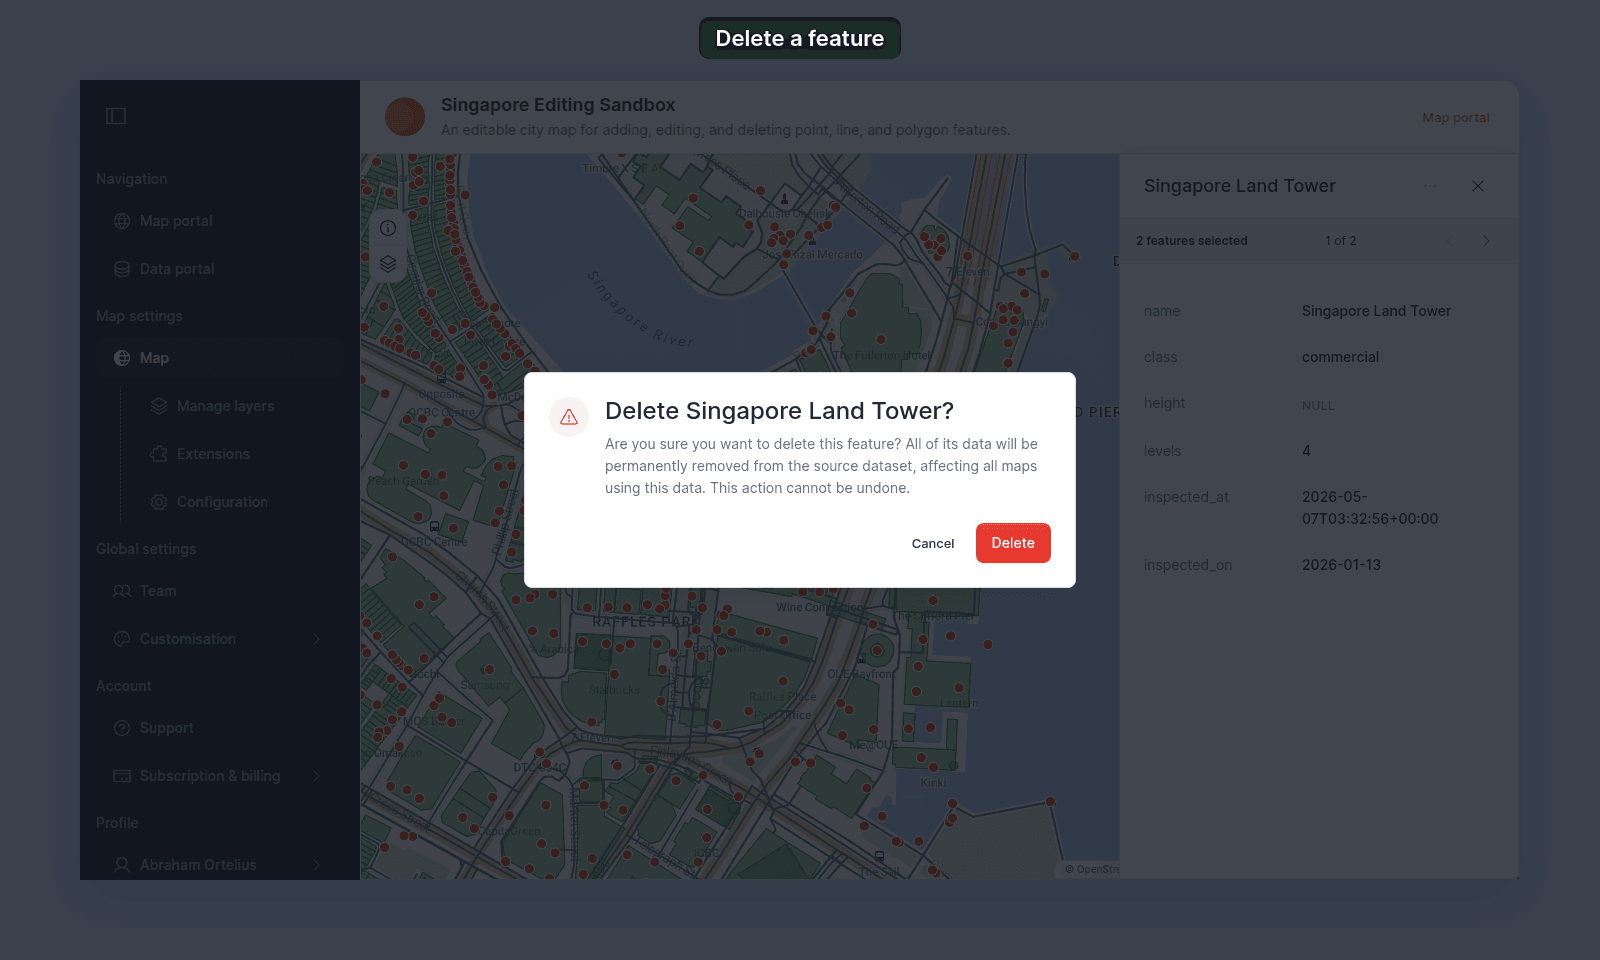Click the Data portal database icon
1600x960 pixels.
122,269
